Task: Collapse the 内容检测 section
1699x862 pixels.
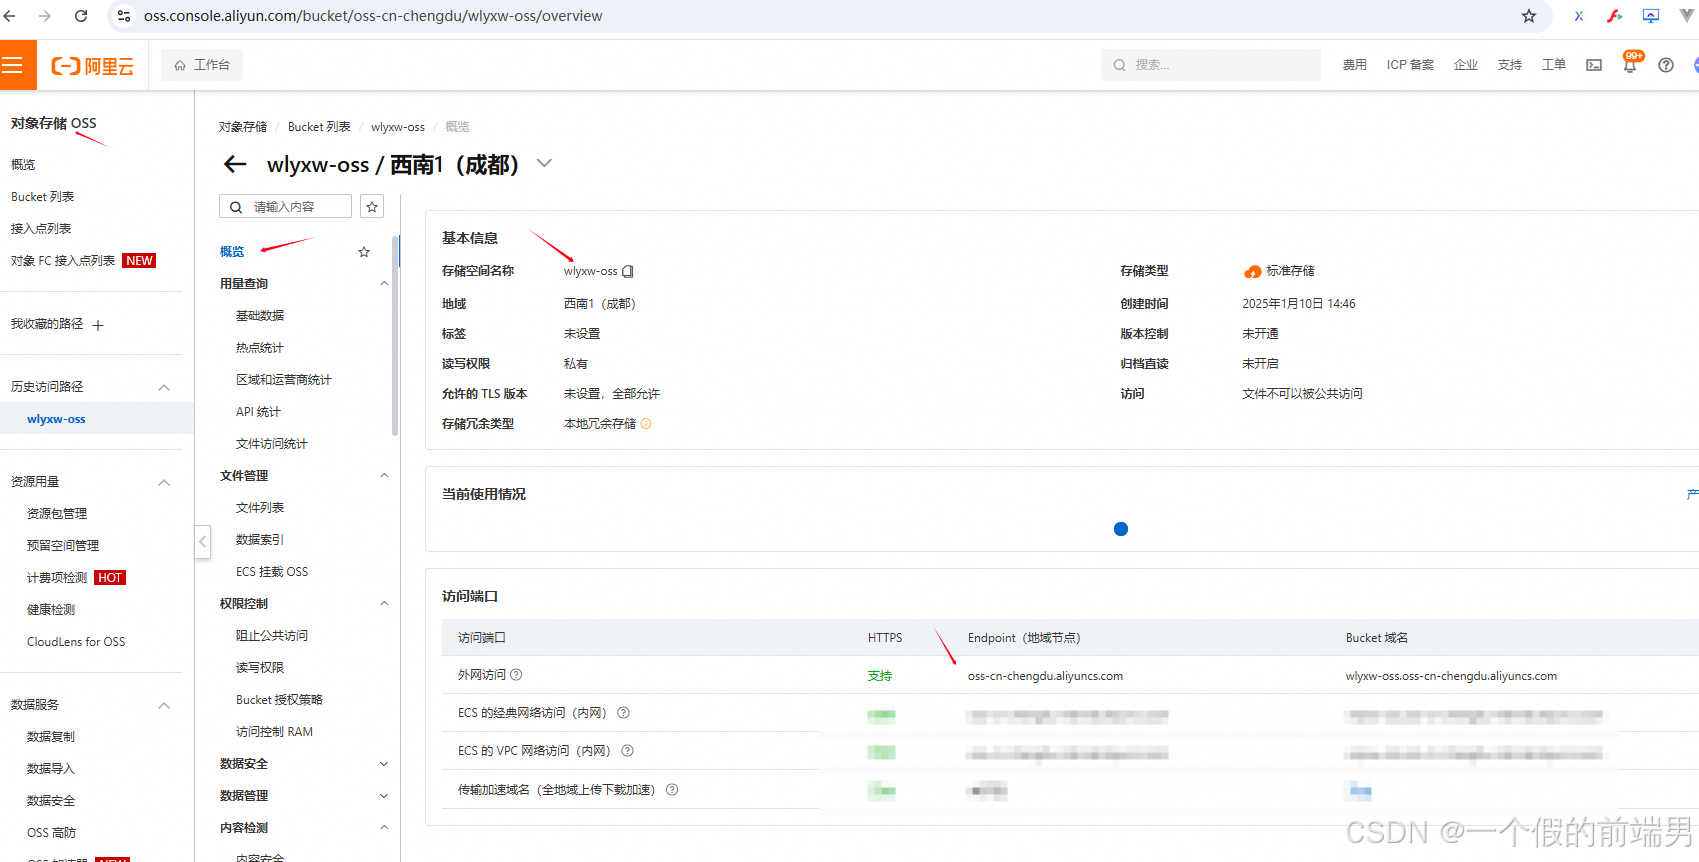Action: coord(384,828)
